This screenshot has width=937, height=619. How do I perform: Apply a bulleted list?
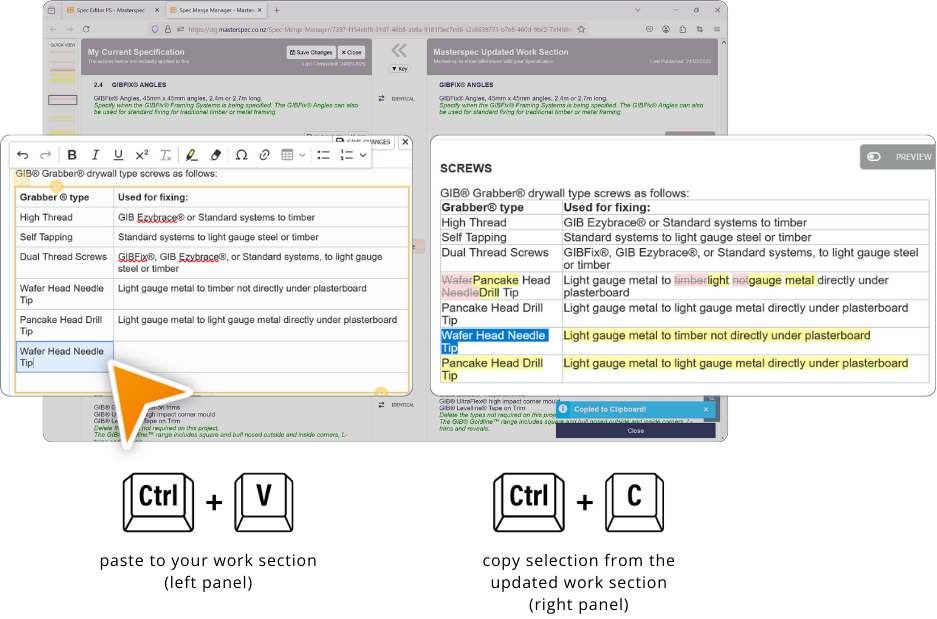coord(323,155)
